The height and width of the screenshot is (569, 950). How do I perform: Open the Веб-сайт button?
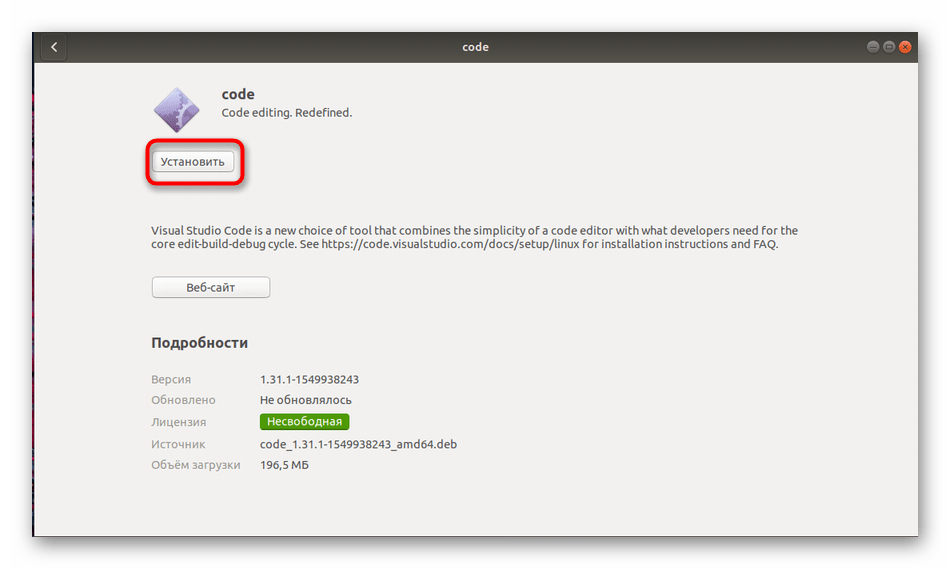point(211,287)
